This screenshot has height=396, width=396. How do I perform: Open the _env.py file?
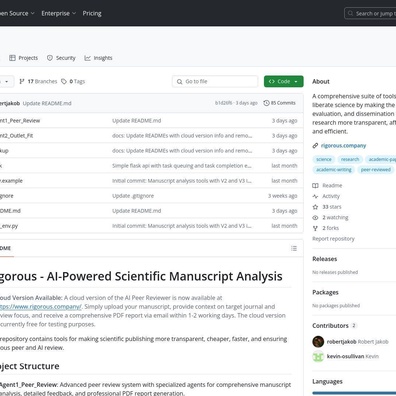click(9, 226)
